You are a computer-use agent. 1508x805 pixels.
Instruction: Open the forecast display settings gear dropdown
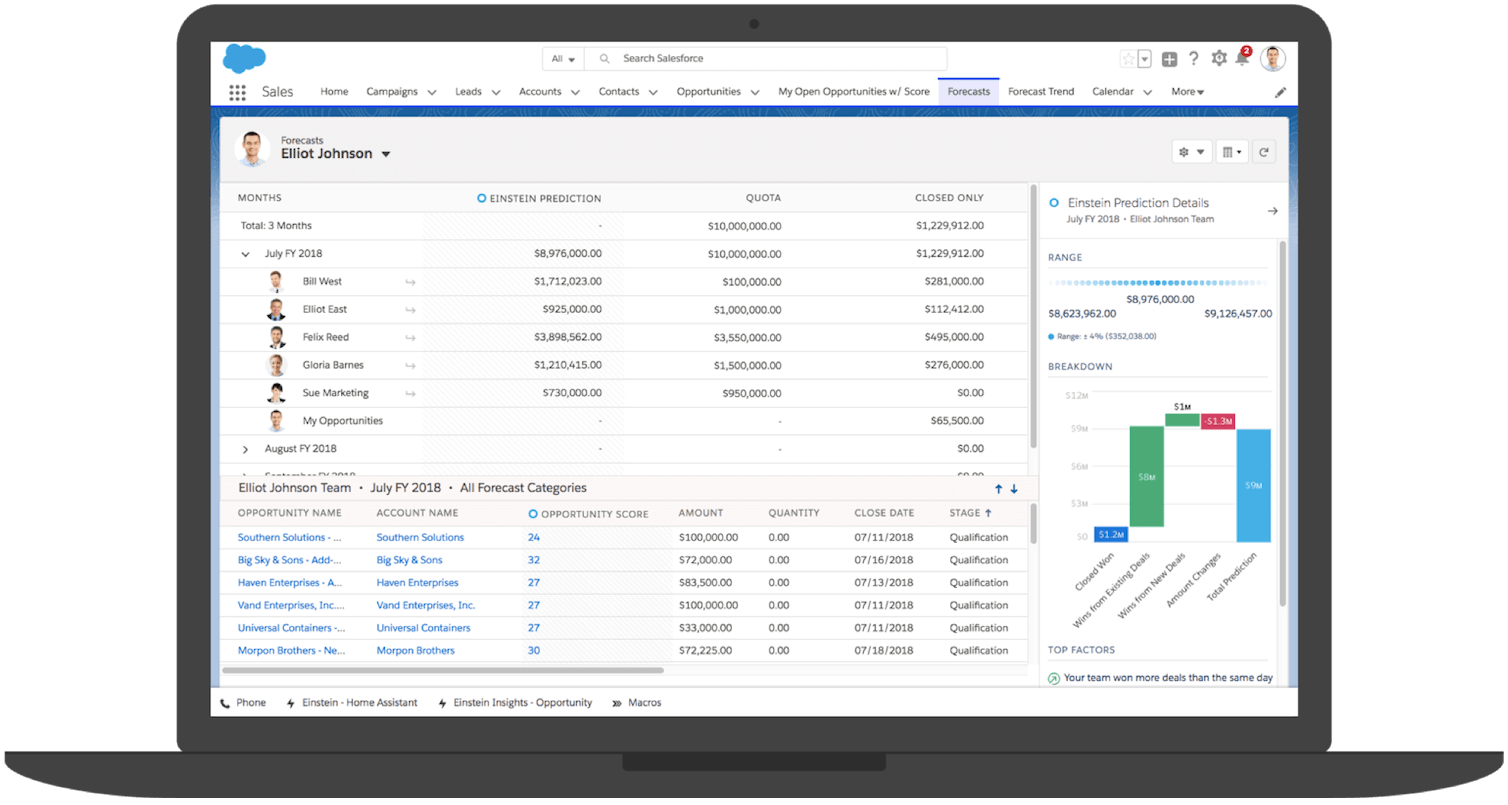click(1191, 152)
